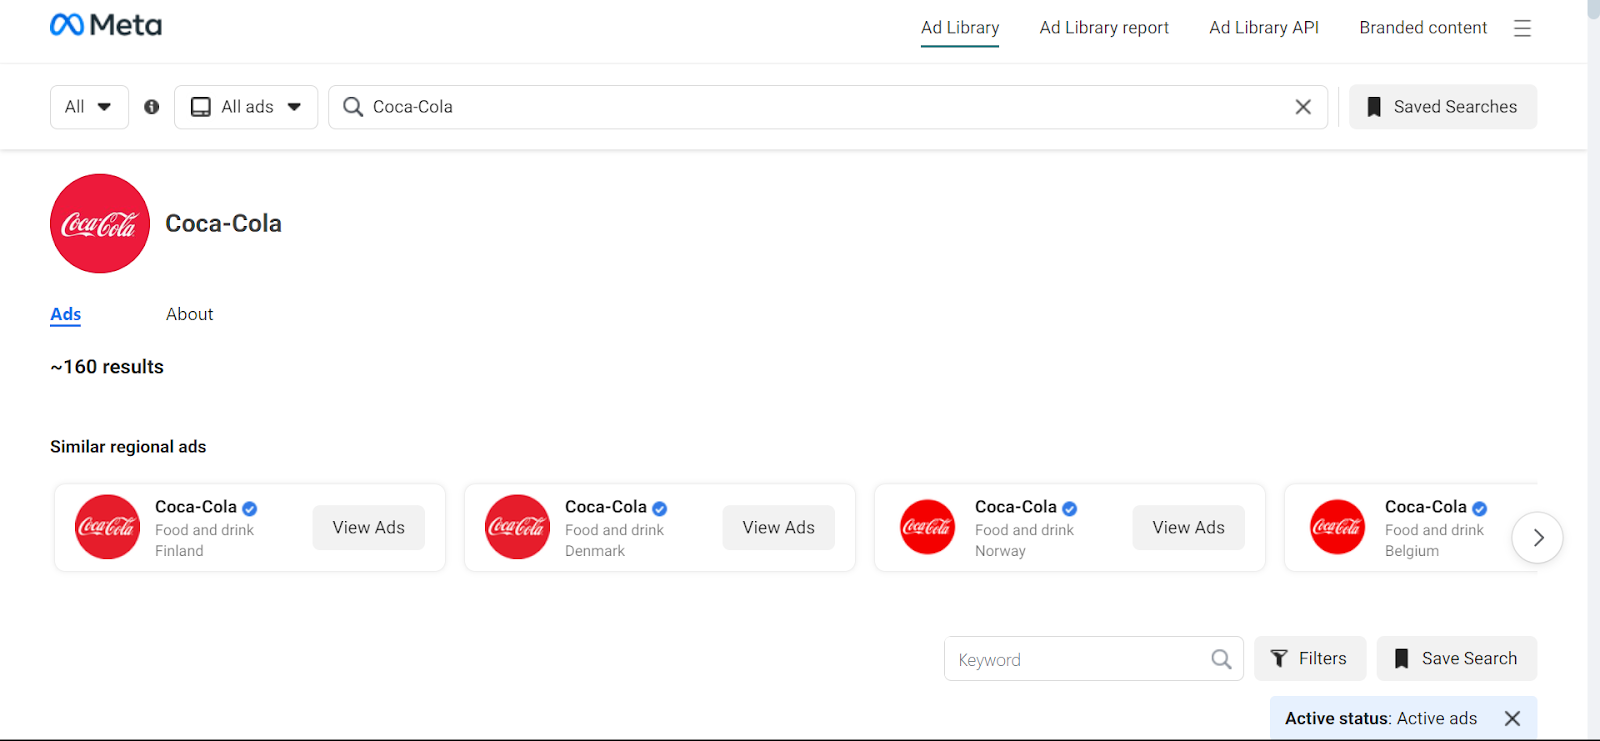
Task: Go to Ad Library API page
Action: pyautogui.click(x=1263, y=28)
